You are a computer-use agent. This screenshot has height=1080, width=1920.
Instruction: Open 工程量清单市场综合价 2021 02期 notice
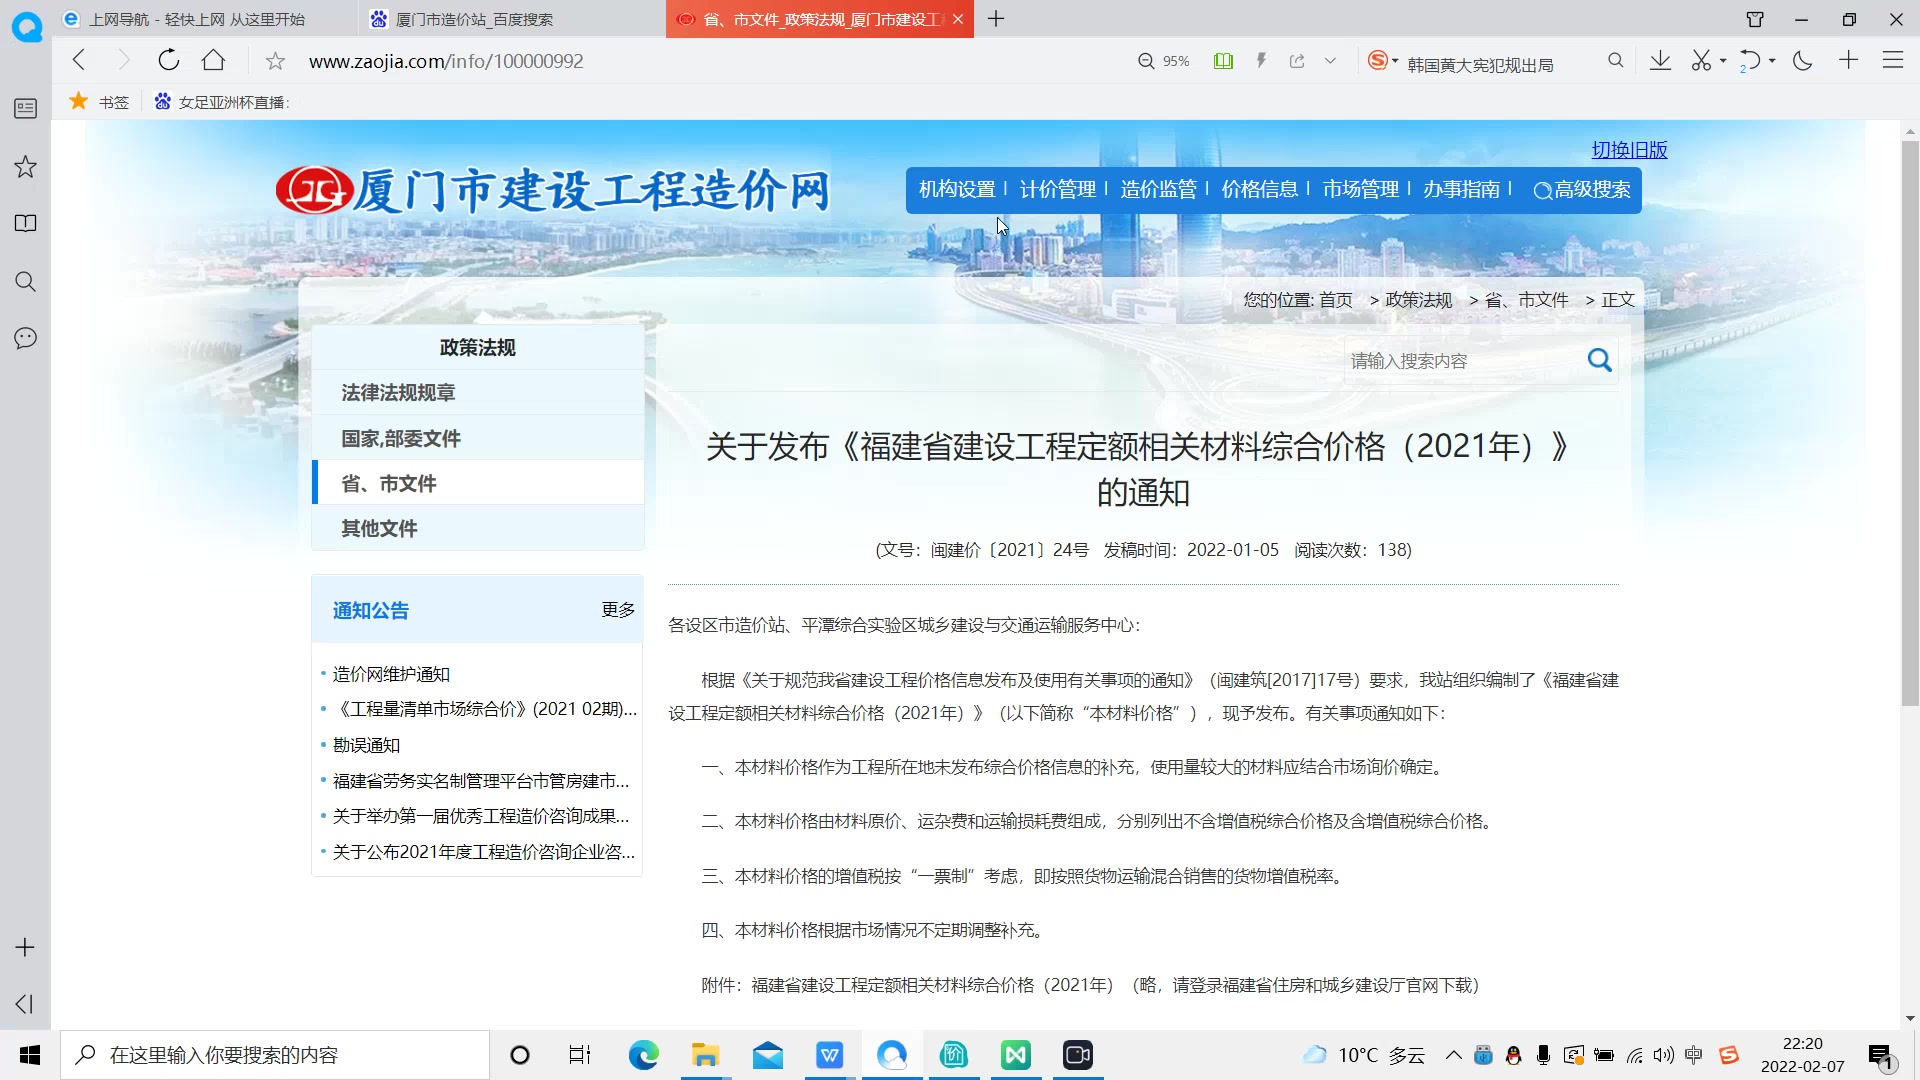click(485, 709)
